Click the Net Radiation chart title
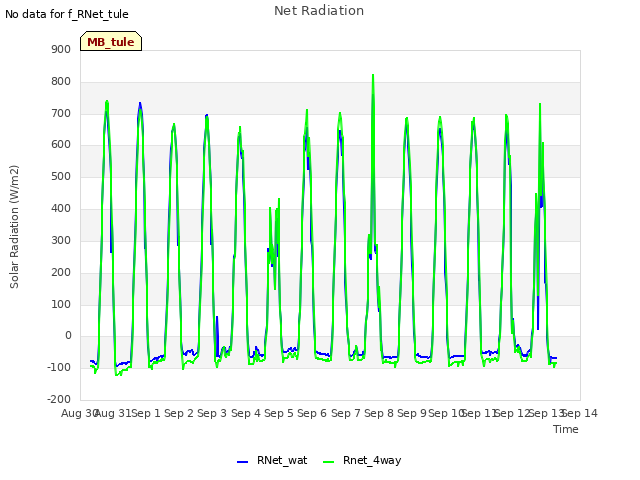The image size is (640, 480). (319, 11)
